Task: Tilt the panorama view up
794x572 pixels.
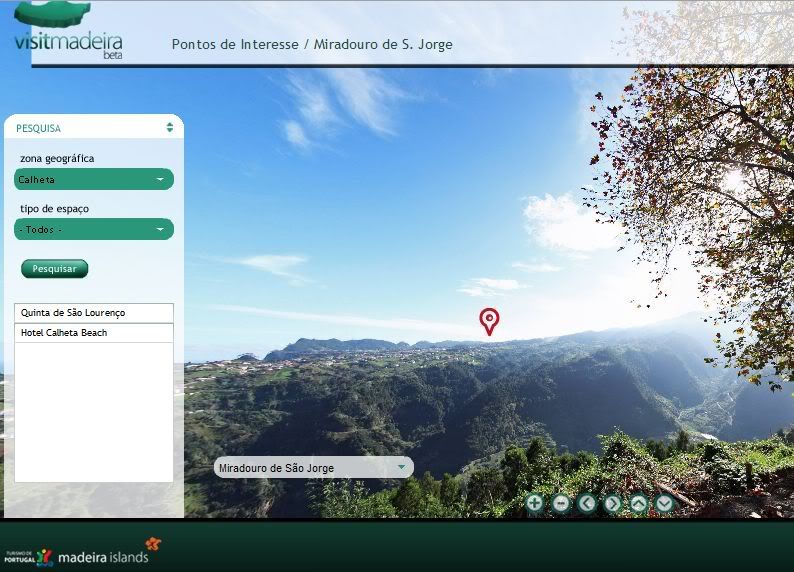Action: point(639,503)
